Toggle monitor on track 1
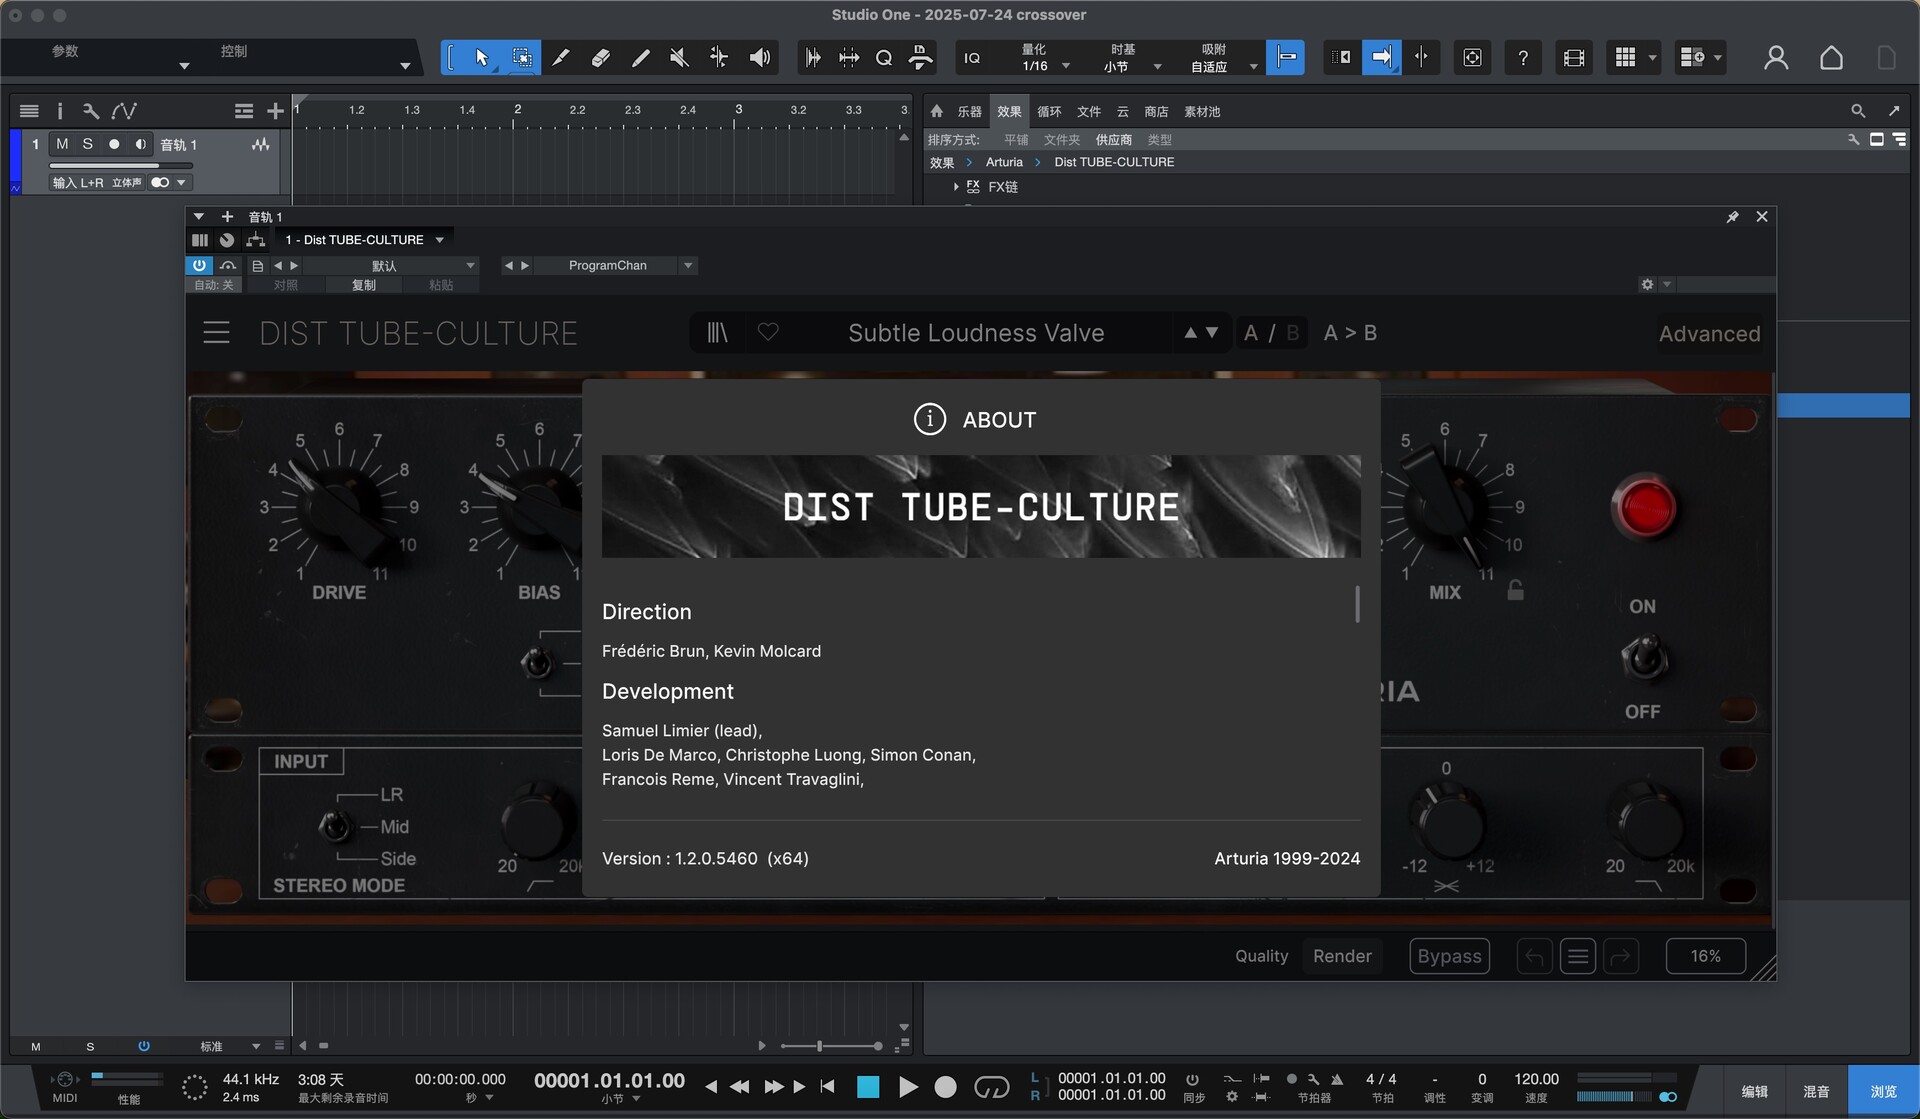The image size is (1920, 1119). click(140, 144)
